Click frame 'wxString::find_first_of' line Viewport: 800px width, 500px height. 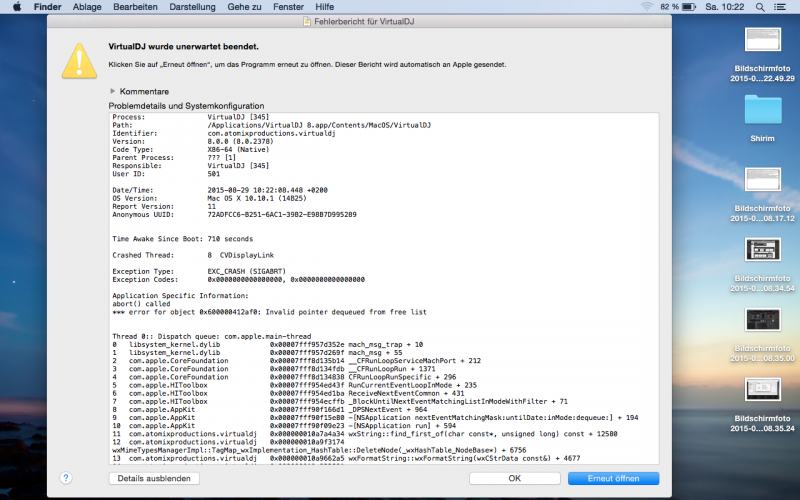[x=365, y=434]
